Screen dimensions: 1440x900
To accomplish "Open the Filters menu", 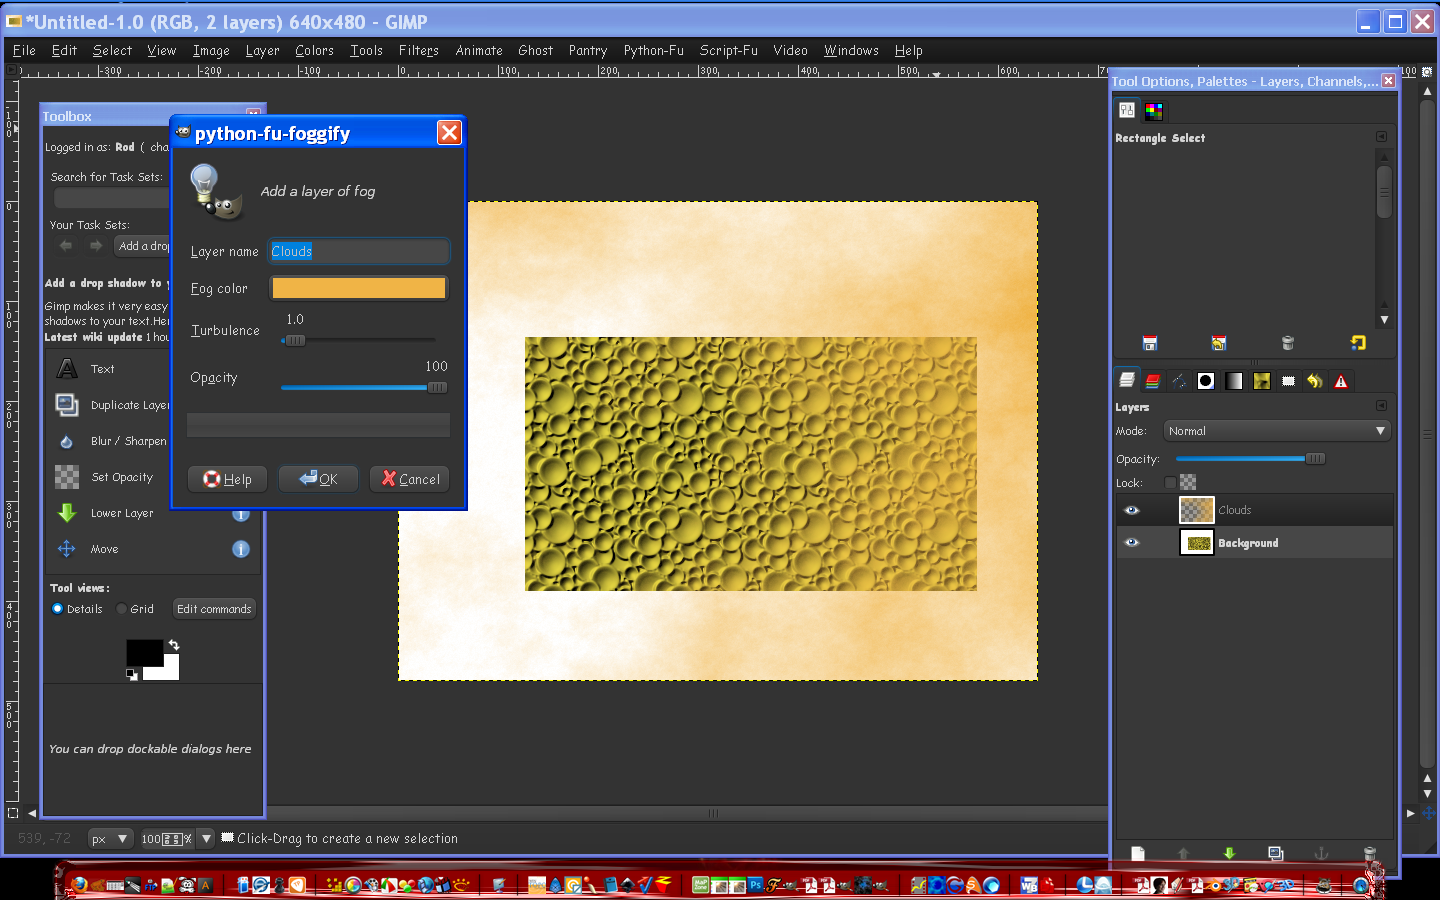I will pyautogui.click(x=418, y=50).
